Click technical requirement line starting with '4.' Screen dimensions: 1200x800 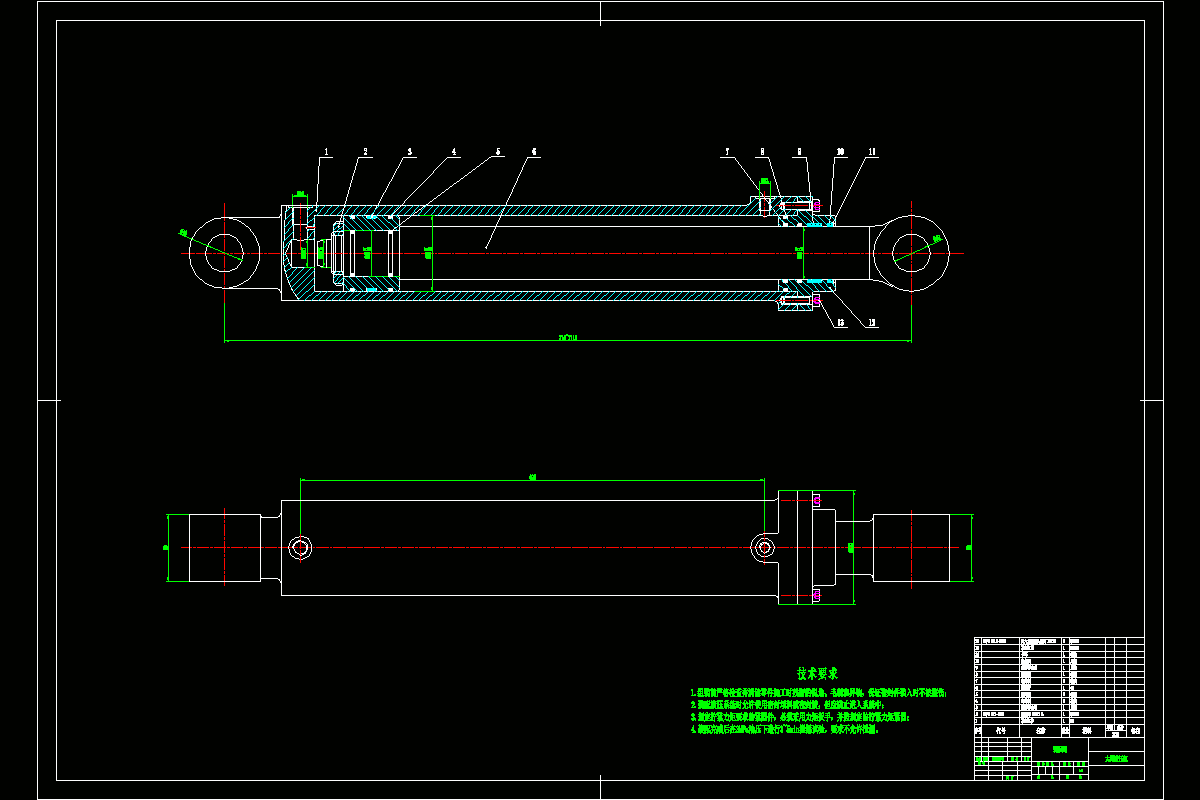click(x=784, y=730)
